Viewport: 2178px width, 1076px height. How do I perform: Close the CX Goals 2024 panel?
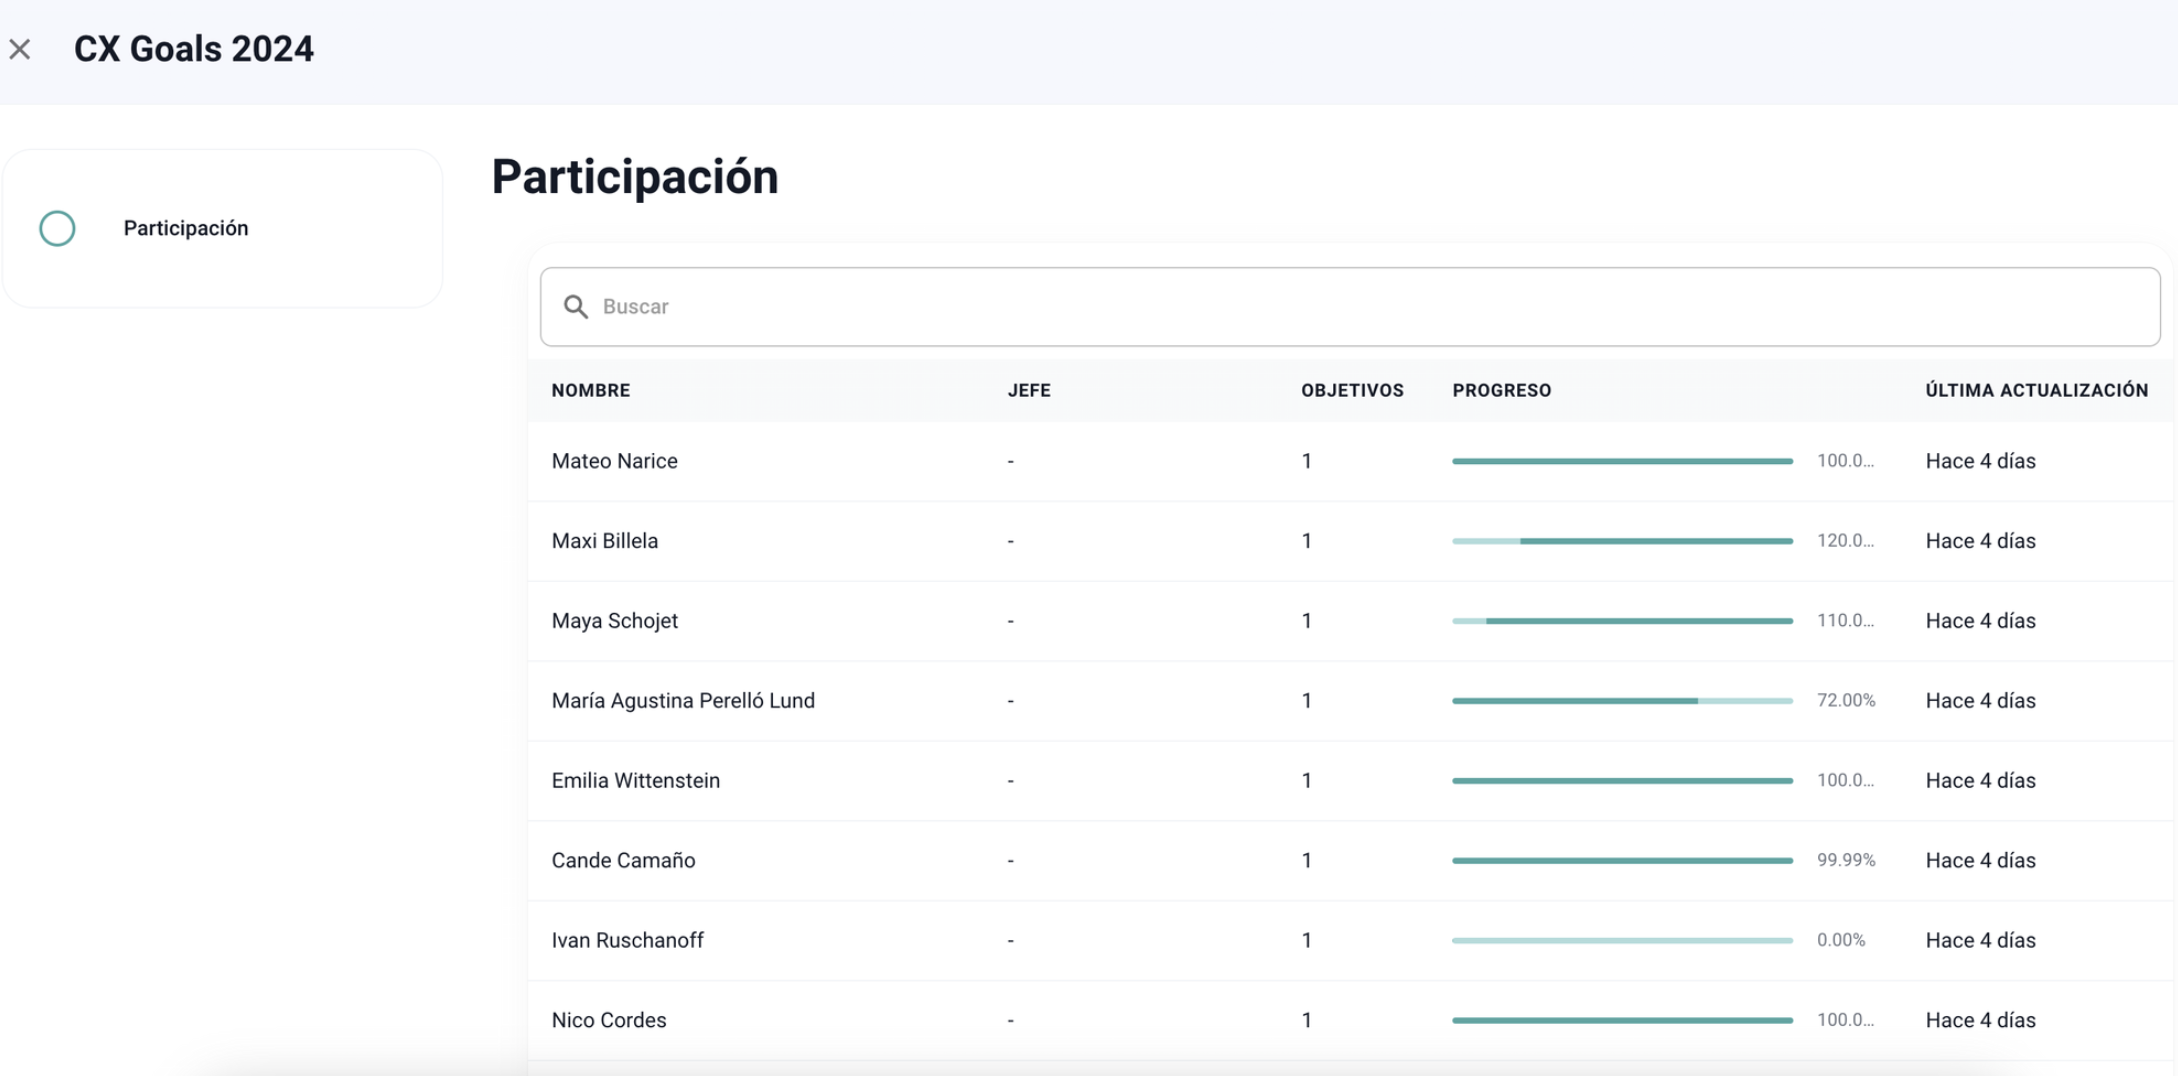click(x=20, y=49)
